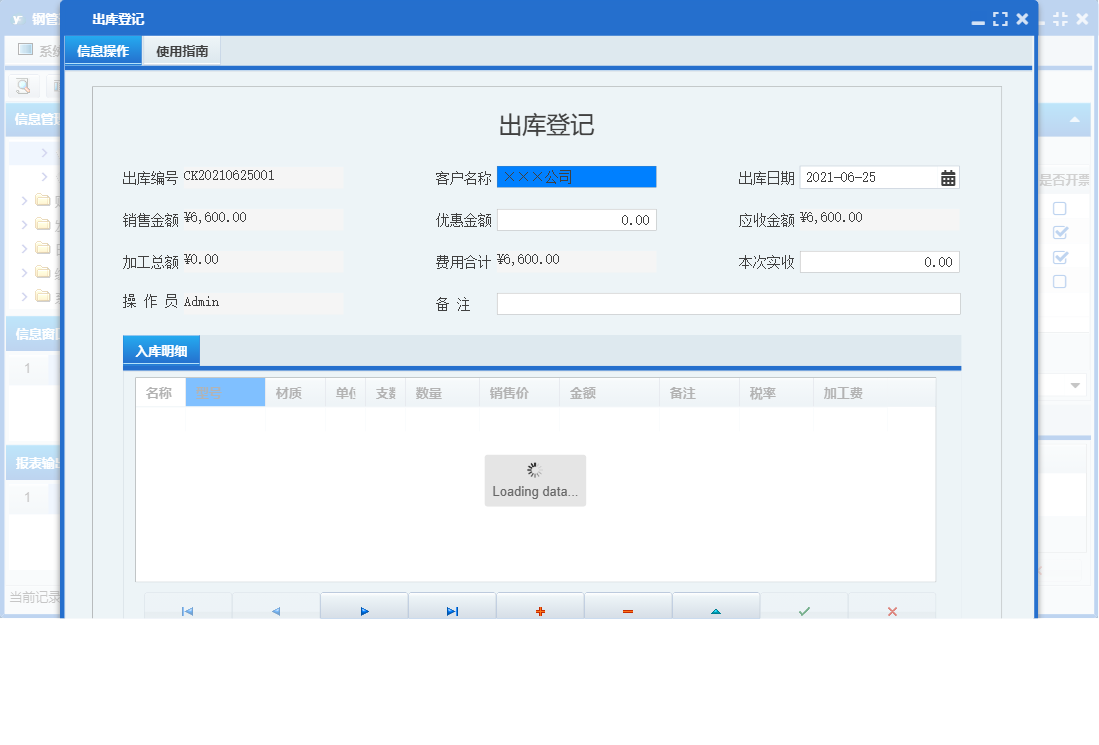Open the 出库日期 calendar picker
The width and height of the screenshot is (1099, 745).
[948, 177]
